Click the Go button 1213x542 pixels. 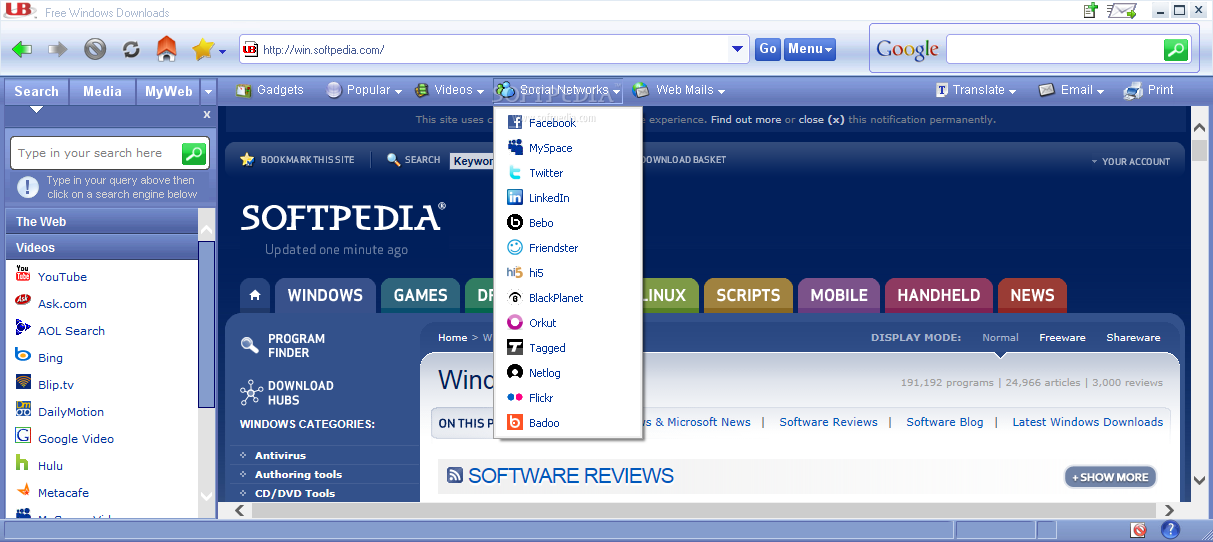(x=768, y=49)
